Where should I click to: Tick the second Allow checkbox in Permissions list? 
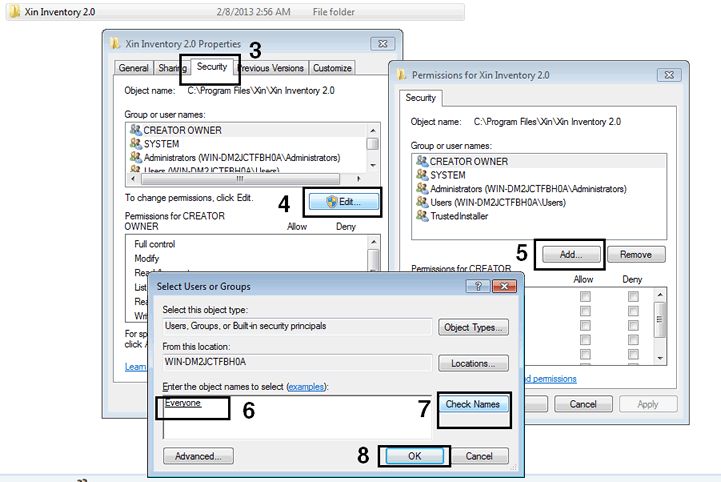(585, 311)
